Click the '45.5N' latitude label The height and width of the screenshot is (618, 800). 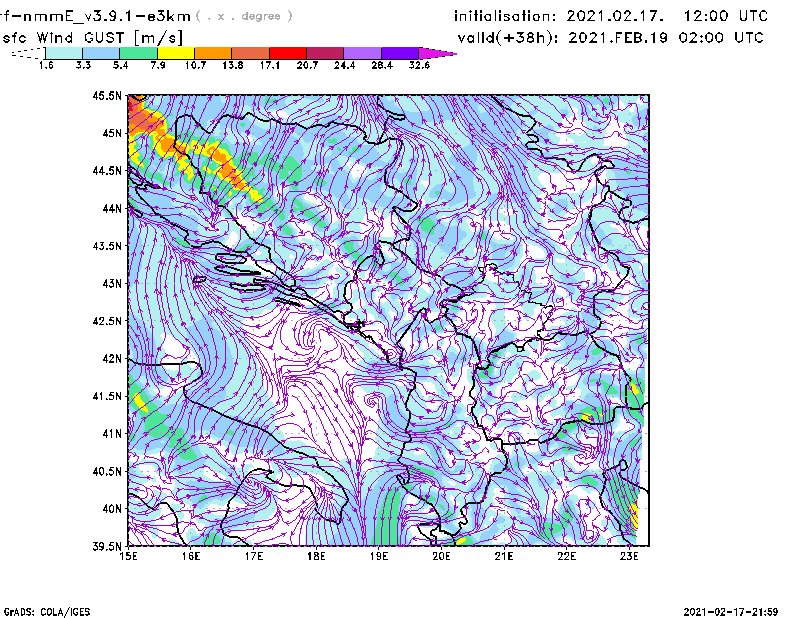click(x=107, y=95)
